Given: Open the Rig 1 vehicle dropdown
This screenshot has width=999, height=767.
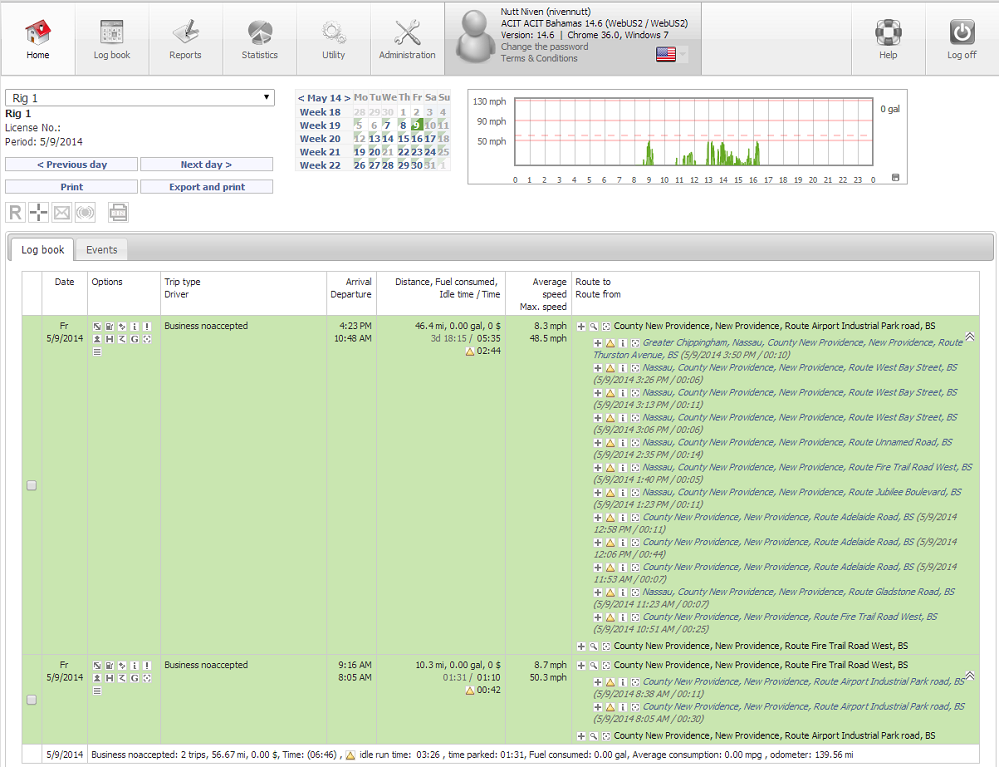Looking at the screenshot, I should pos(140,97).
